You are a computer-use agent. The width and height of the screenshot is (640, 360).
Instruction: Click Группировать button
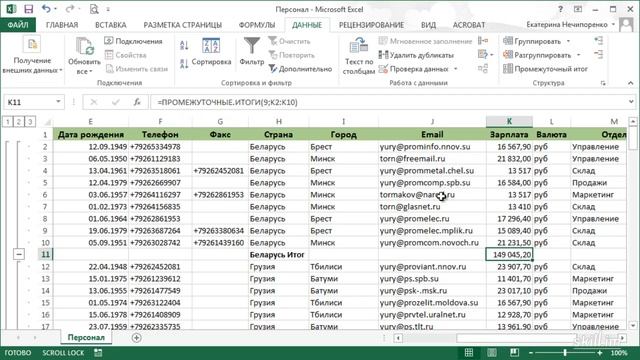532,41
